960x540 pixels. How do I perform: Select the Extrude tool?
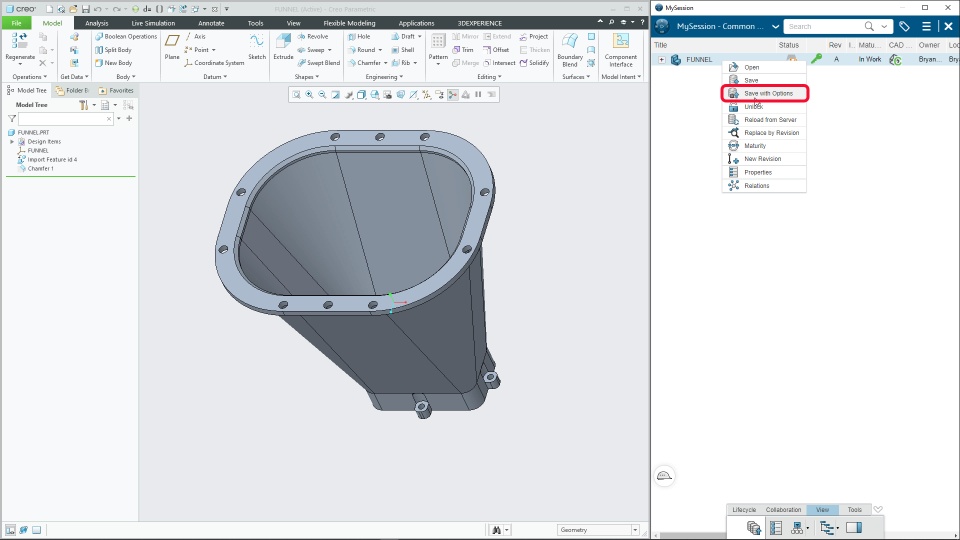pyautogui.click(x=283, y=47)
